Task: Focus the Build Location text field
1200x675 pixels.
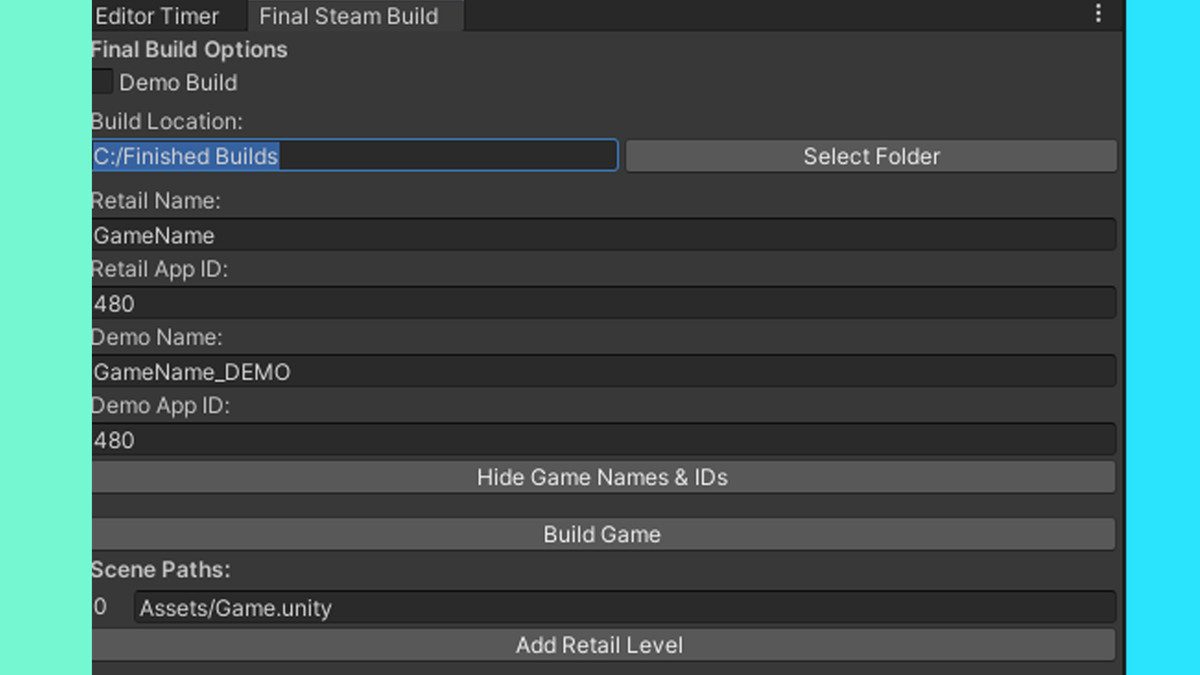Action: click(x=400, y=155)
